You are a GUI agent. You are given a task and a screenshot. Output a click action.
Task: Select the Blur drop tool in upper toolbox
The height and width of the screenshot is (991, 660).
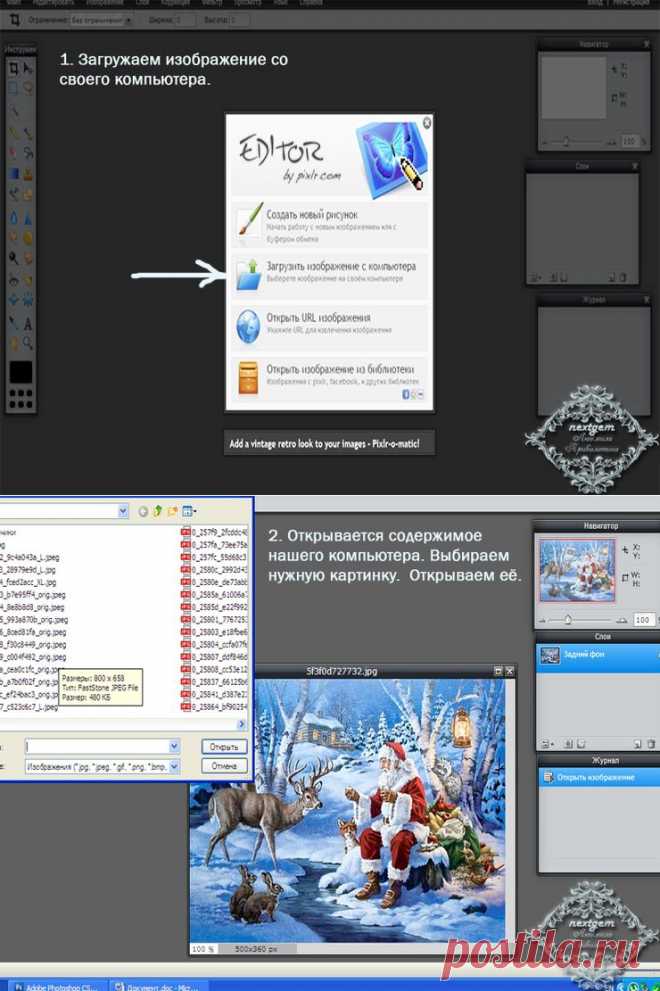(x=13, y=217)
